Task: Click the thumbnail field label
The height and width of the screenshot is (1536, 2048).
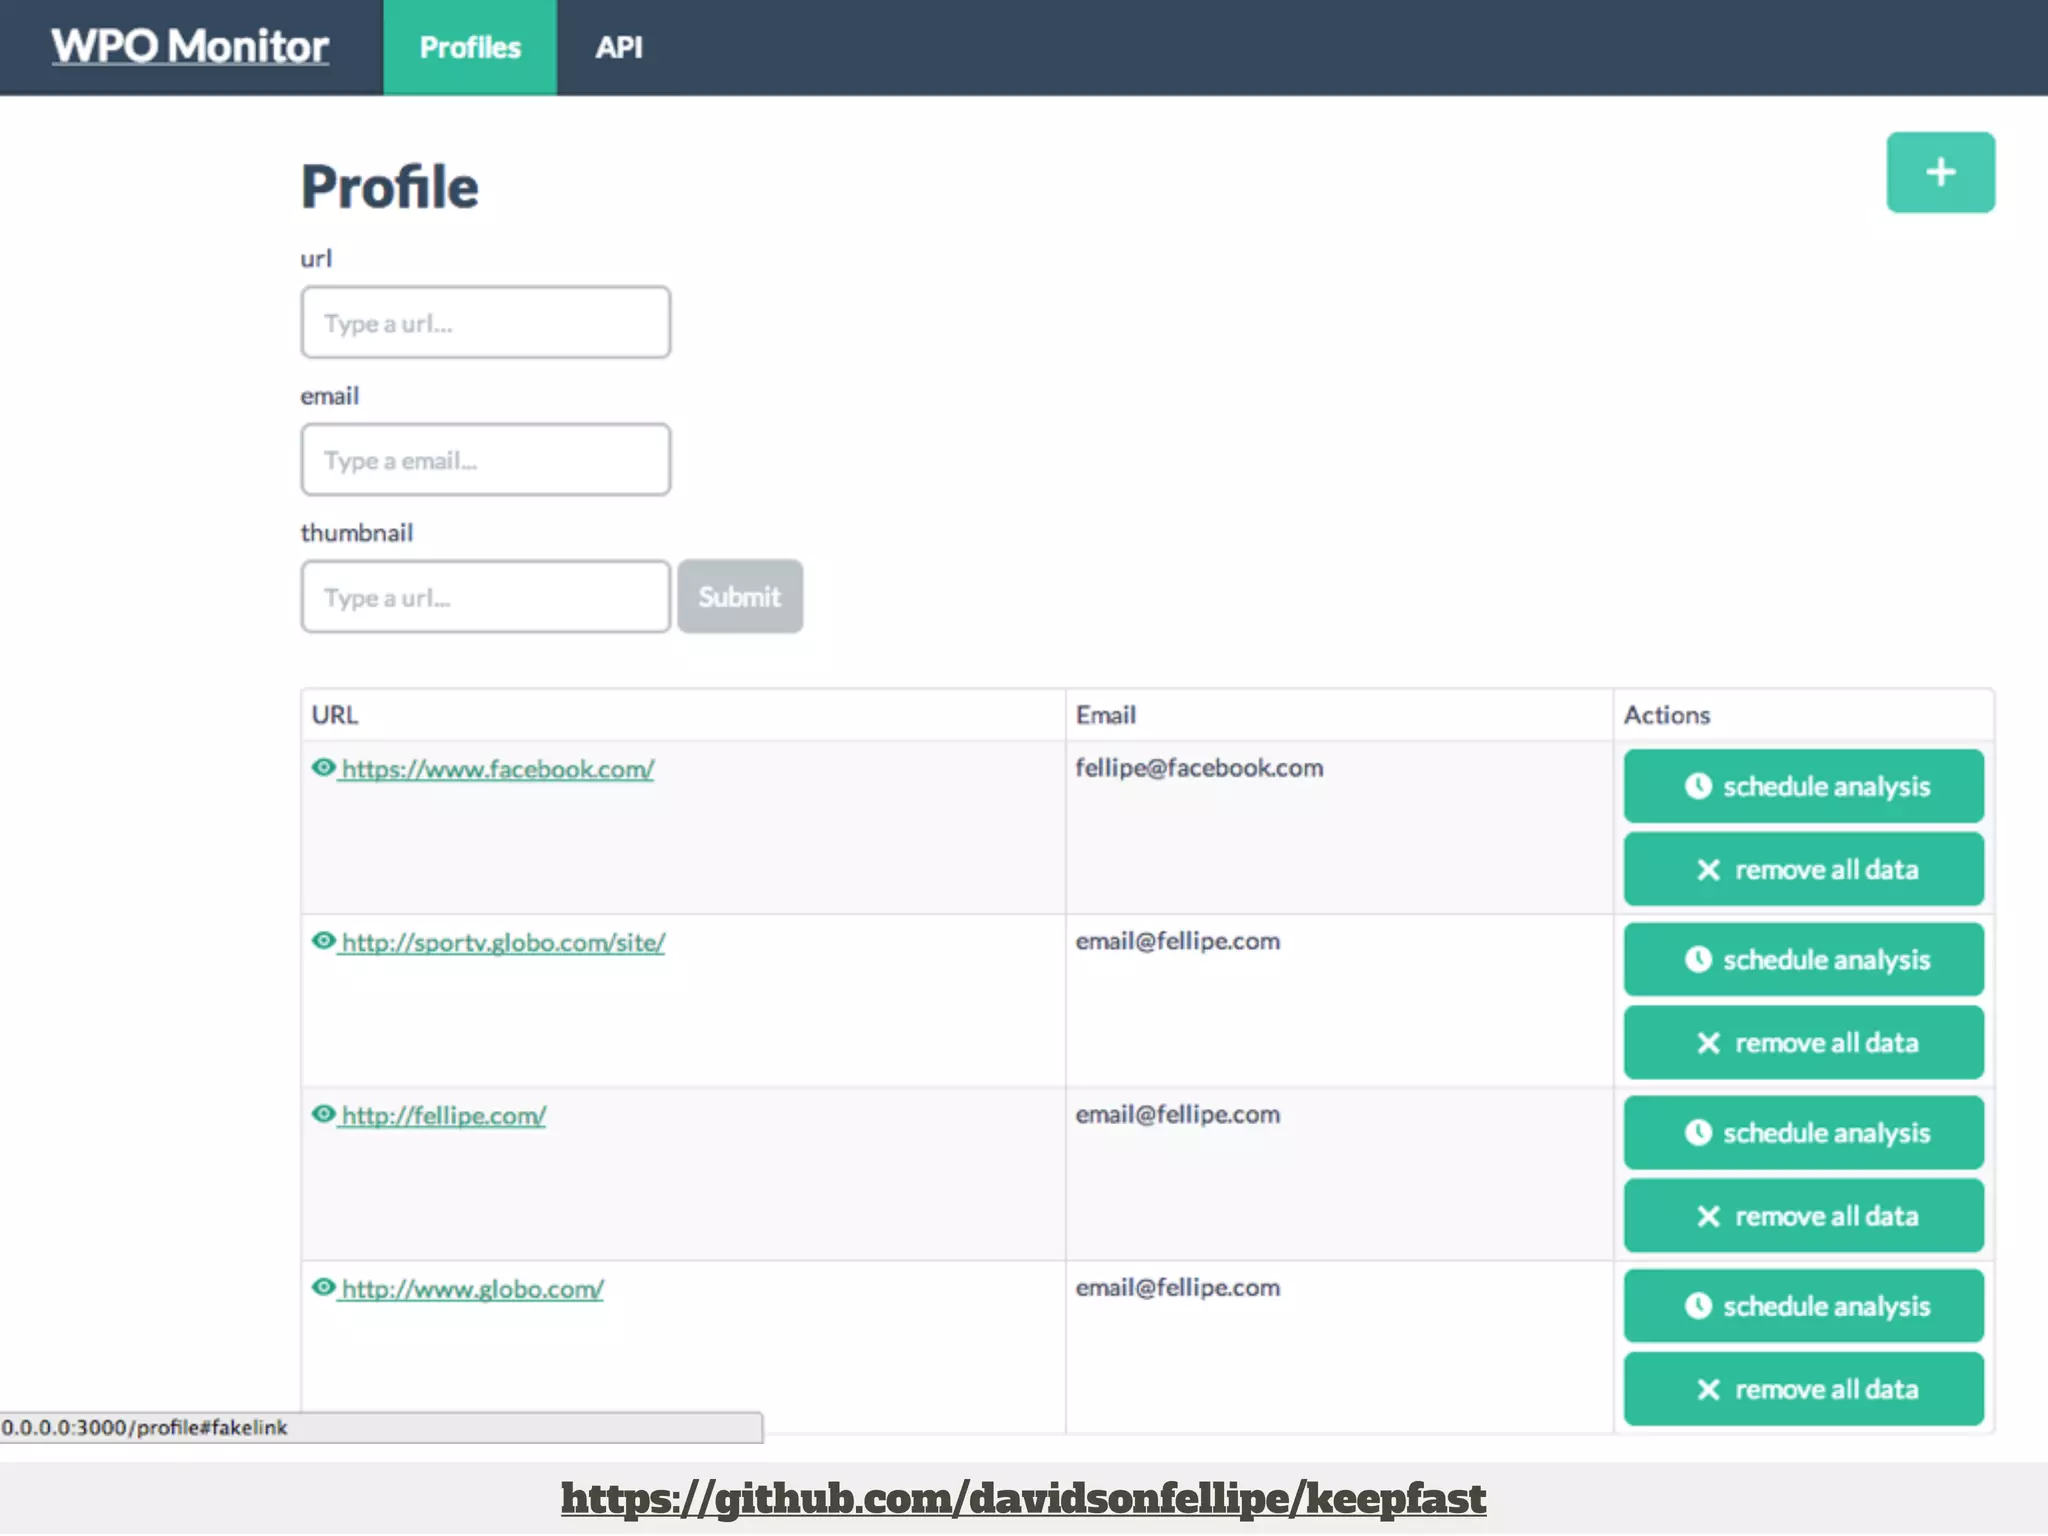Action: [356, 532]
